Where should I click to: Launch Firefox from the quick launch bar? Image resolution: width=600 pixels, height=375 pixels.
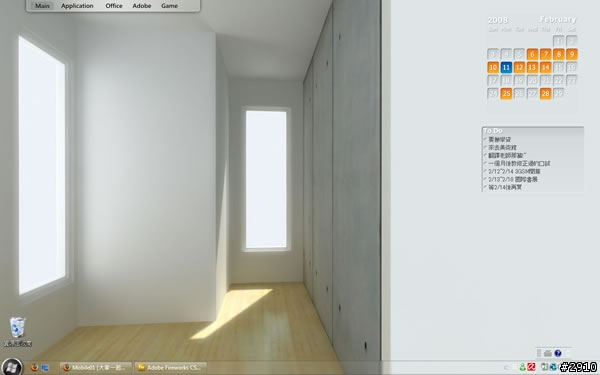tap(34, 367)
